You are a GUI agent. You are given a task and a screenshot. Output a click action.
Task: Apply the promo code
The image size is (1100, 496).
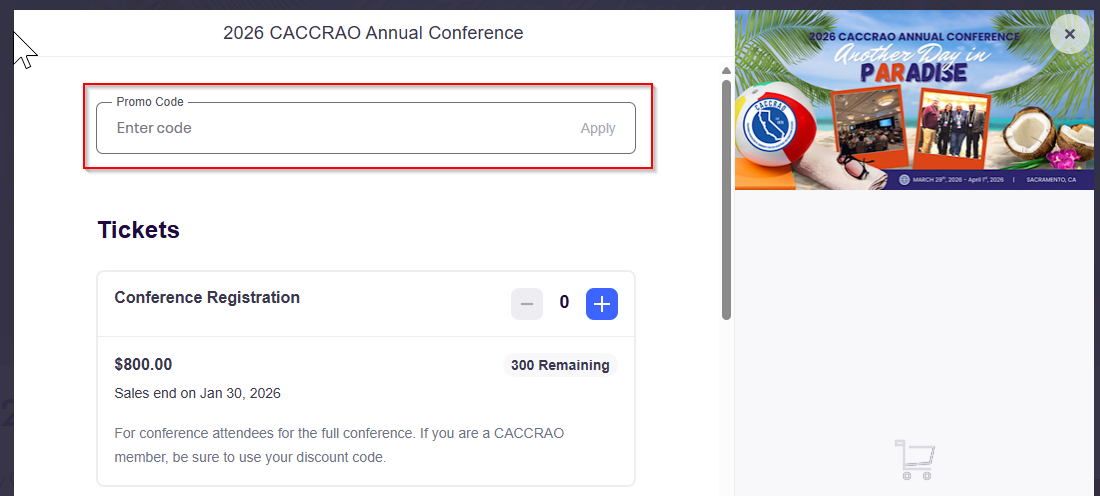point(598,128)
